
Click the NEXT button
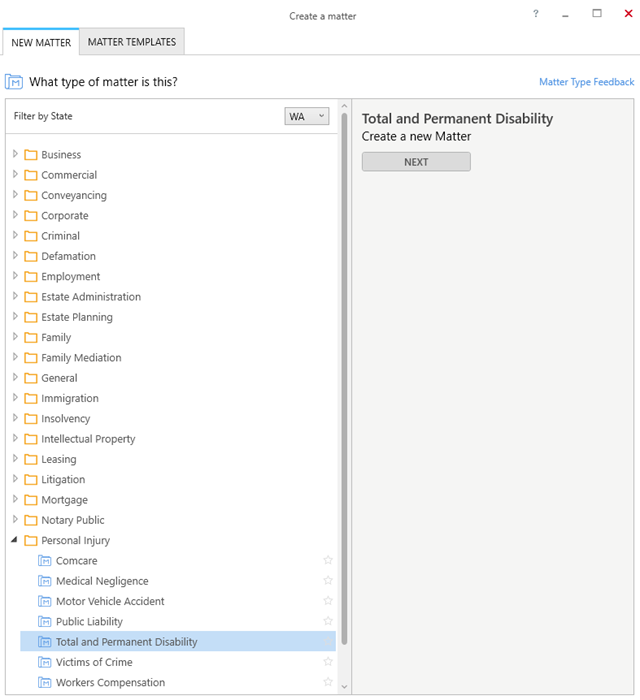416,162
